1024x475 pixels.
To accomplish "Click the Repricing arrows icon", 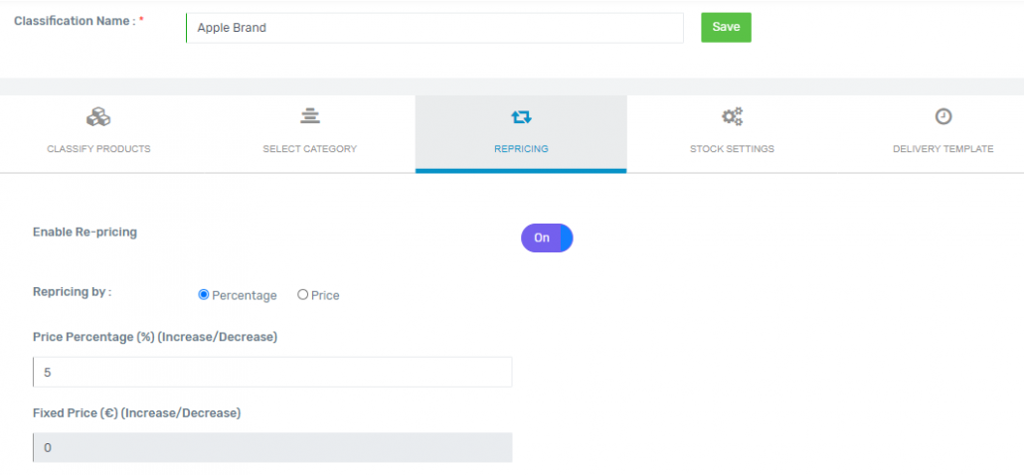I will [x=521, y=117].
